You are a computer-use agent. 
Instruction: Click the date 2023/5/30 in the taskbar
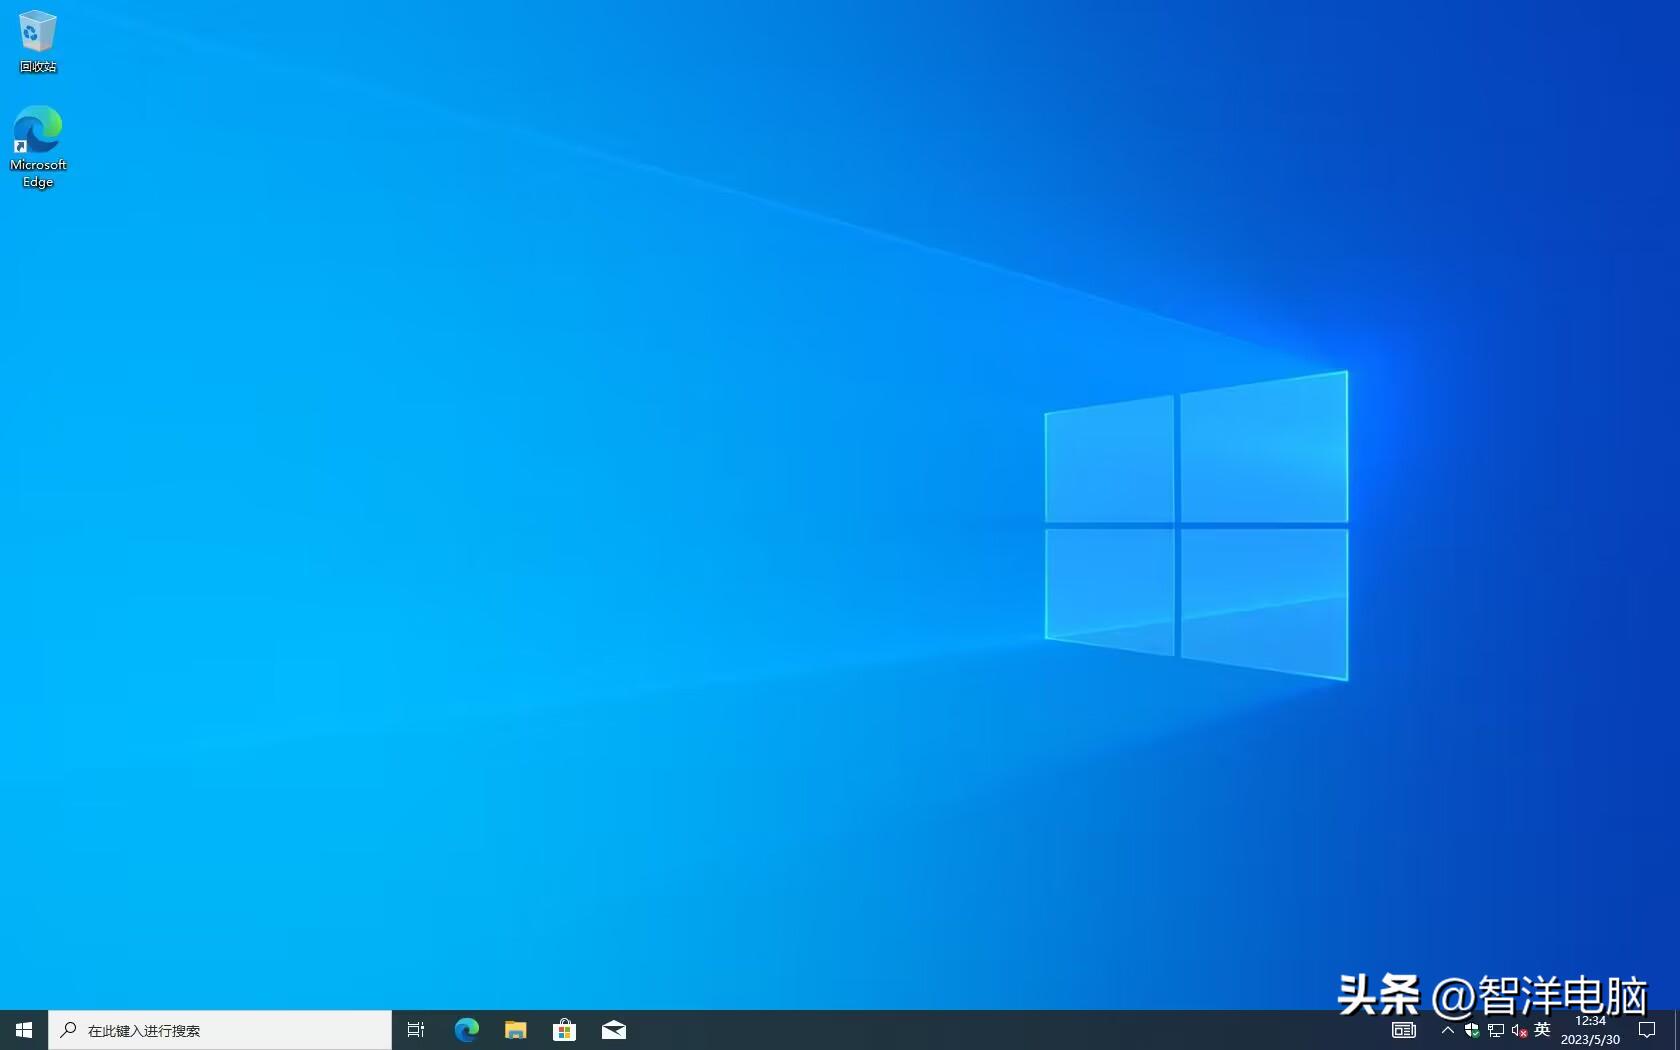1591,1039
